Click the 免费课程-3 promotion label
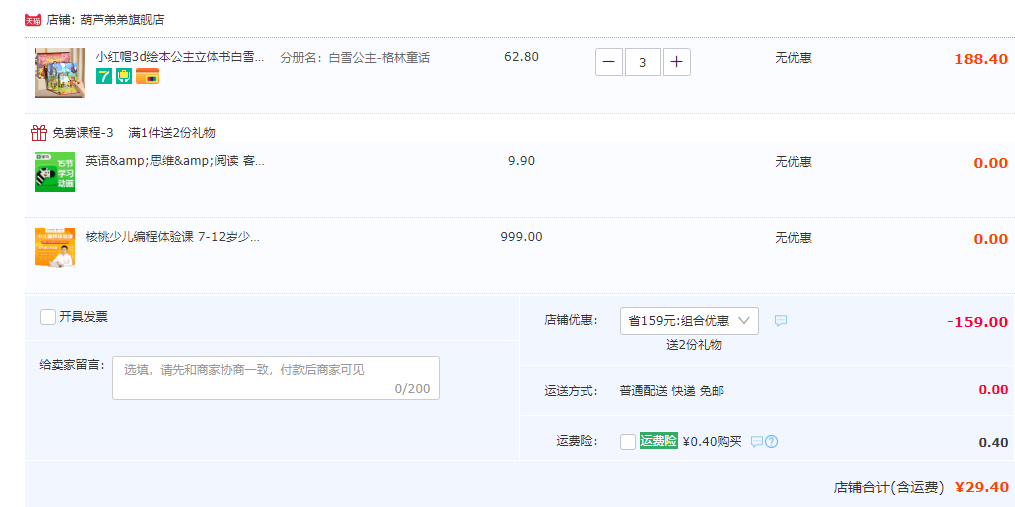 (x=83, y=133)
